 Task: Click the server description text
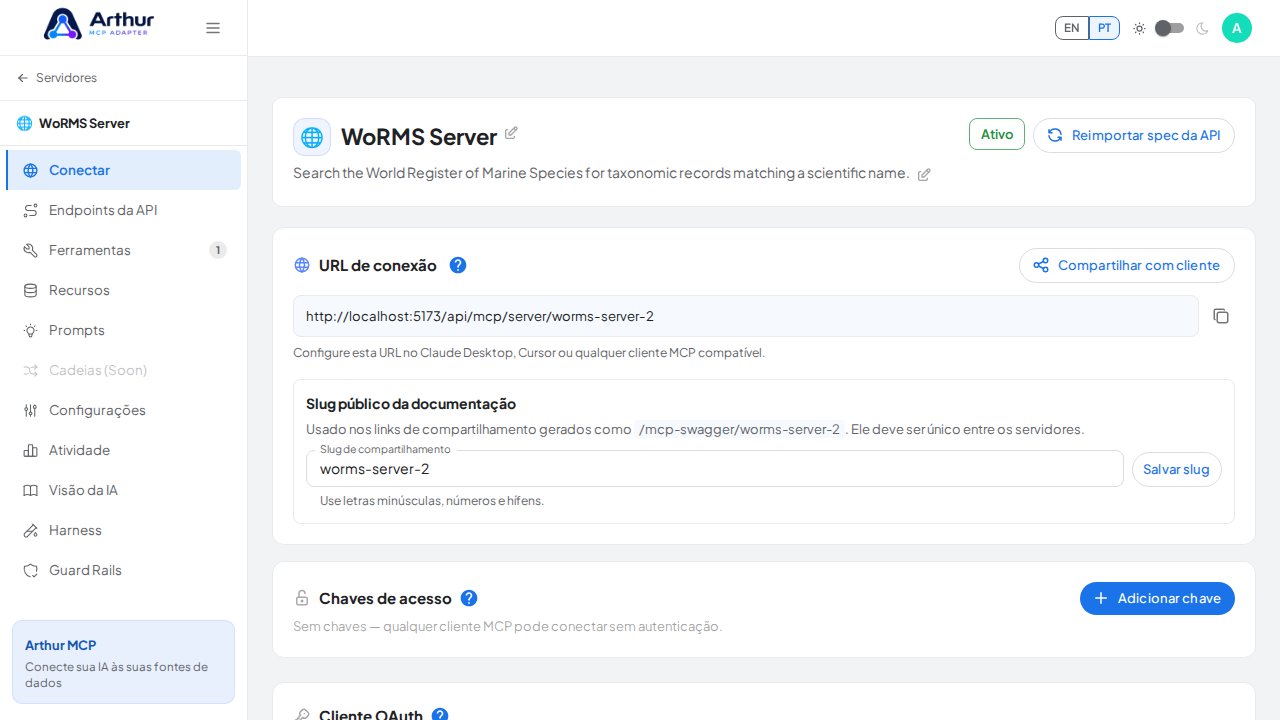coord(601,173)
